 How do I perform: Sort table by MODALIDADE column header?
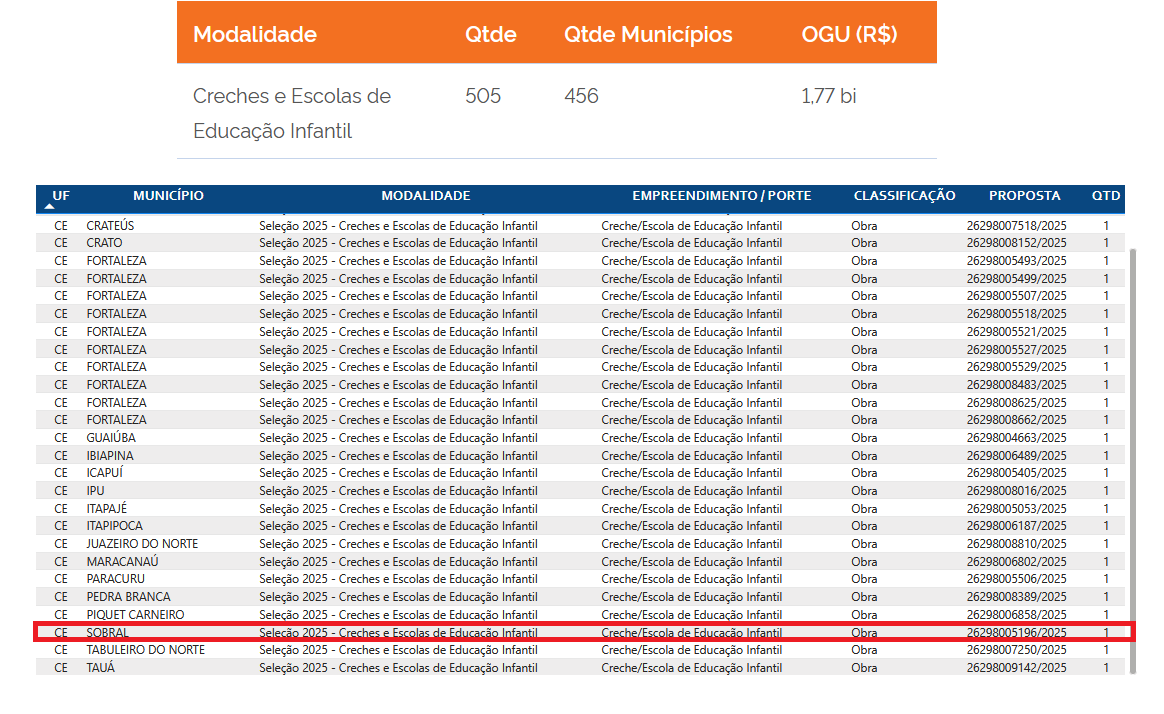[x=425, y=196]
